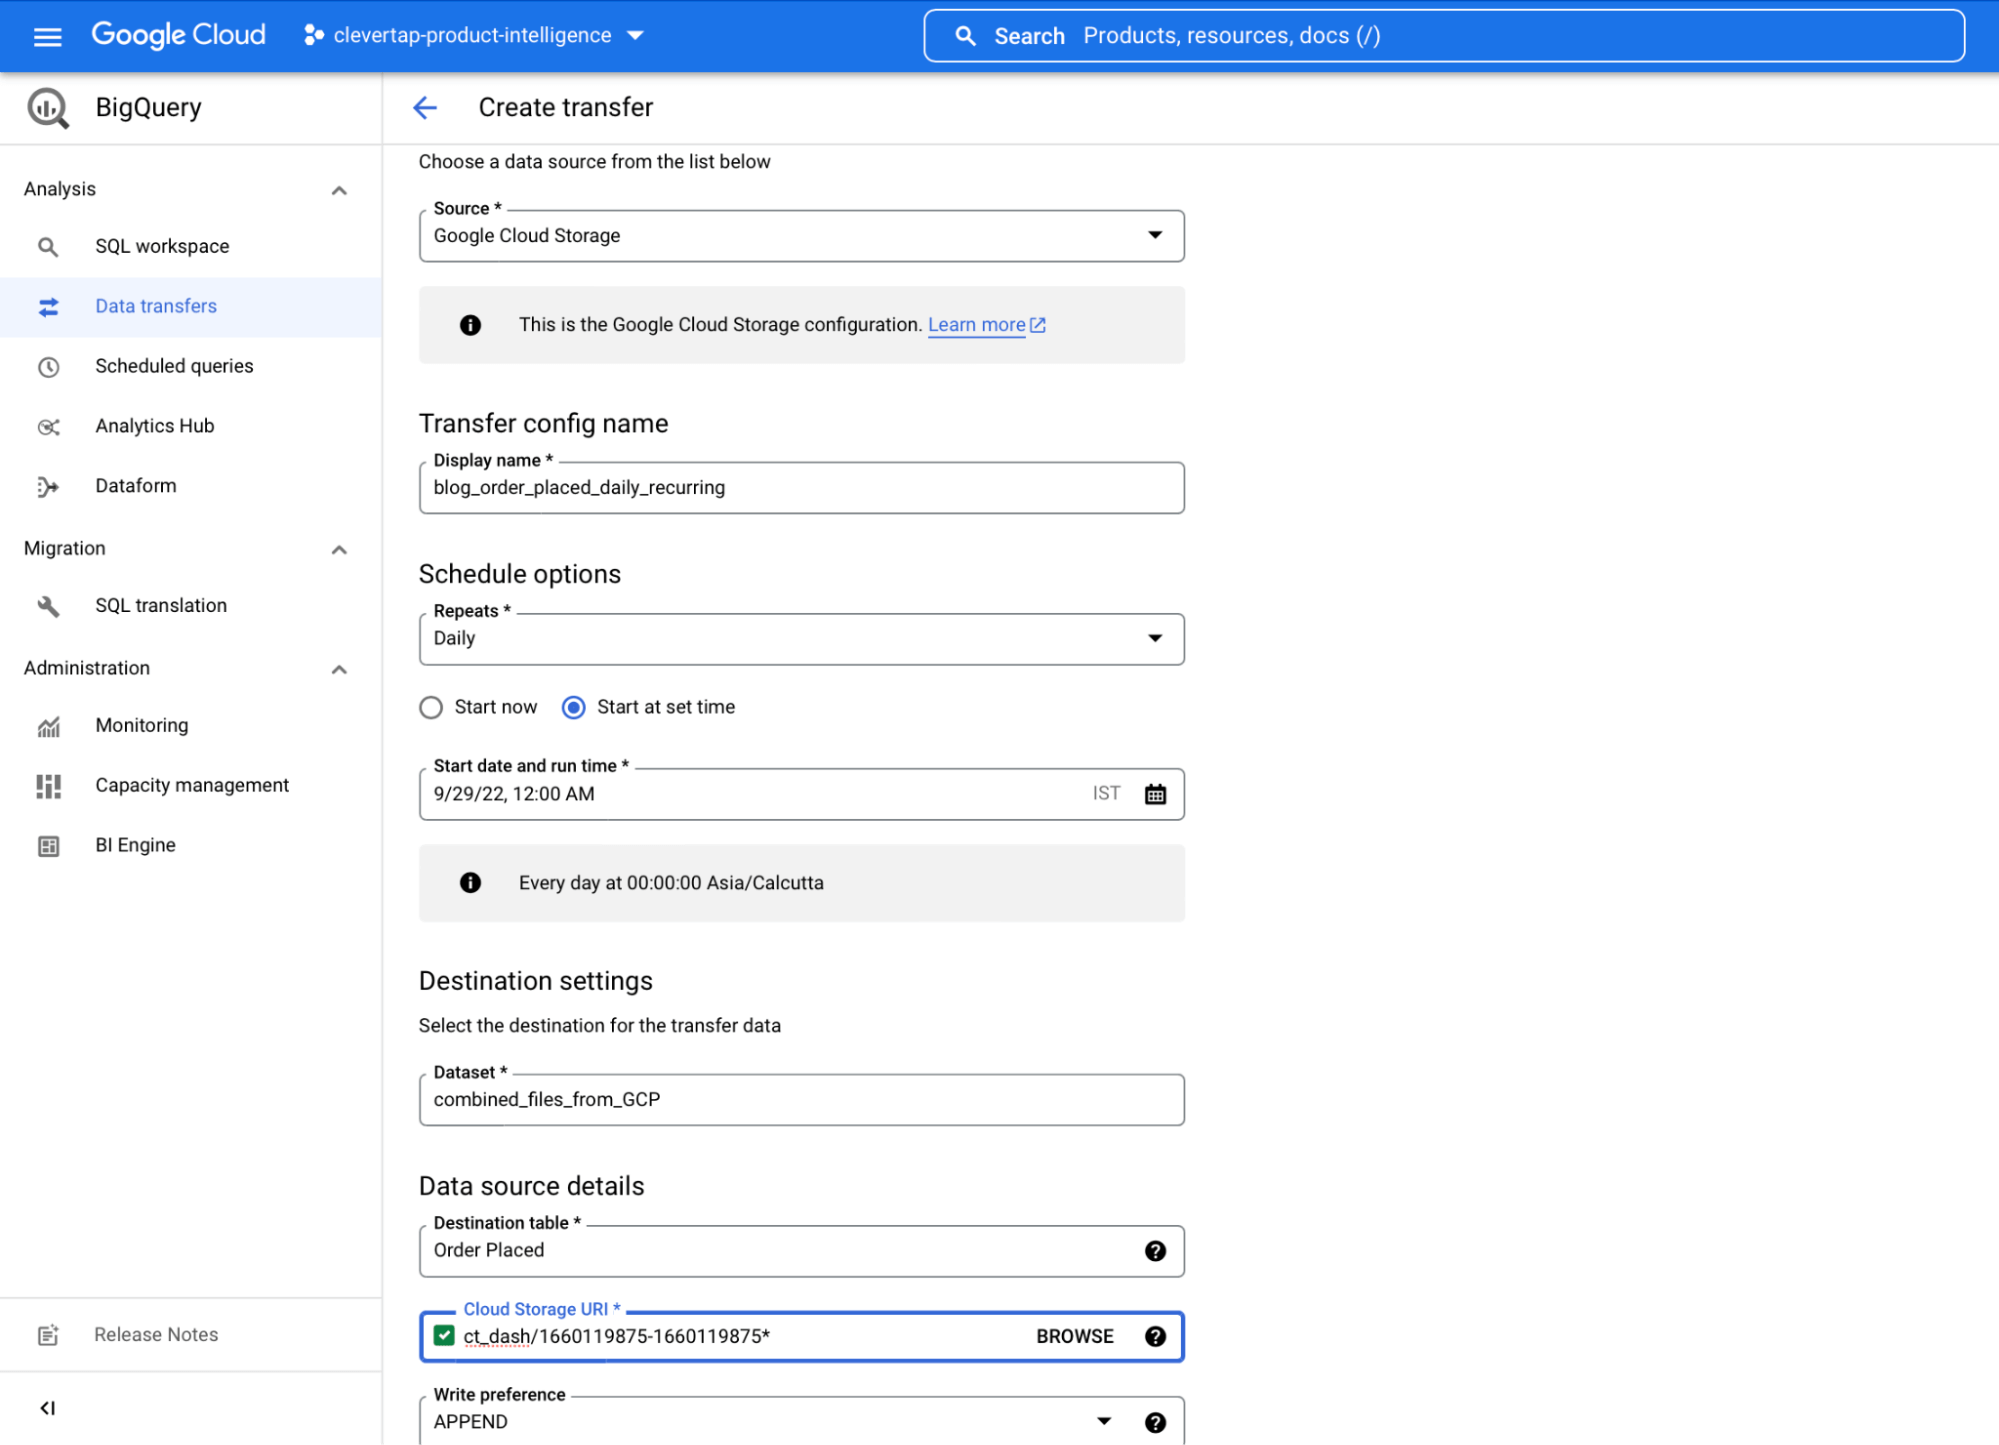The height and width of the screenshot is (1445, 1999).
Task: Collapse the Migration section
Action: [339, 549]
